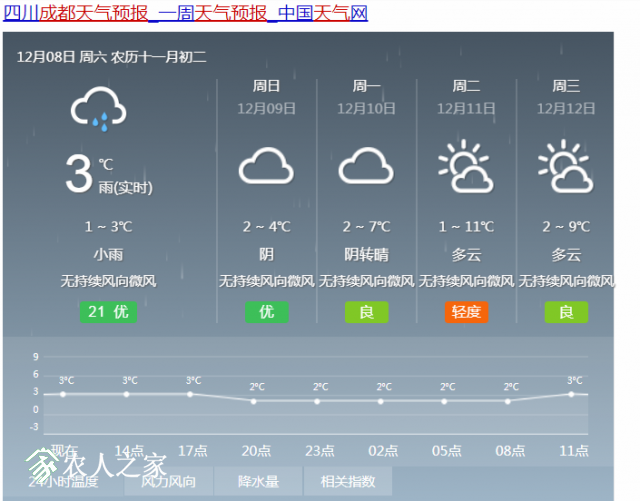Switch to the 相关指数 tab
Image resolution: width=640 pixels, height=501 pixels.
348,481
